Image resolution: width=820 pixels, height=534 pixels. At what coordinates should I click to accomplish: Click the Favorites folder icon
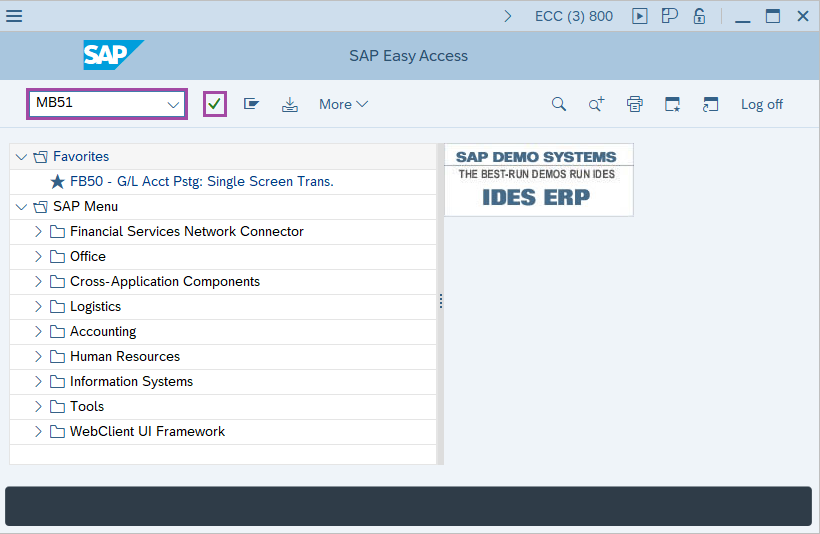41,157
